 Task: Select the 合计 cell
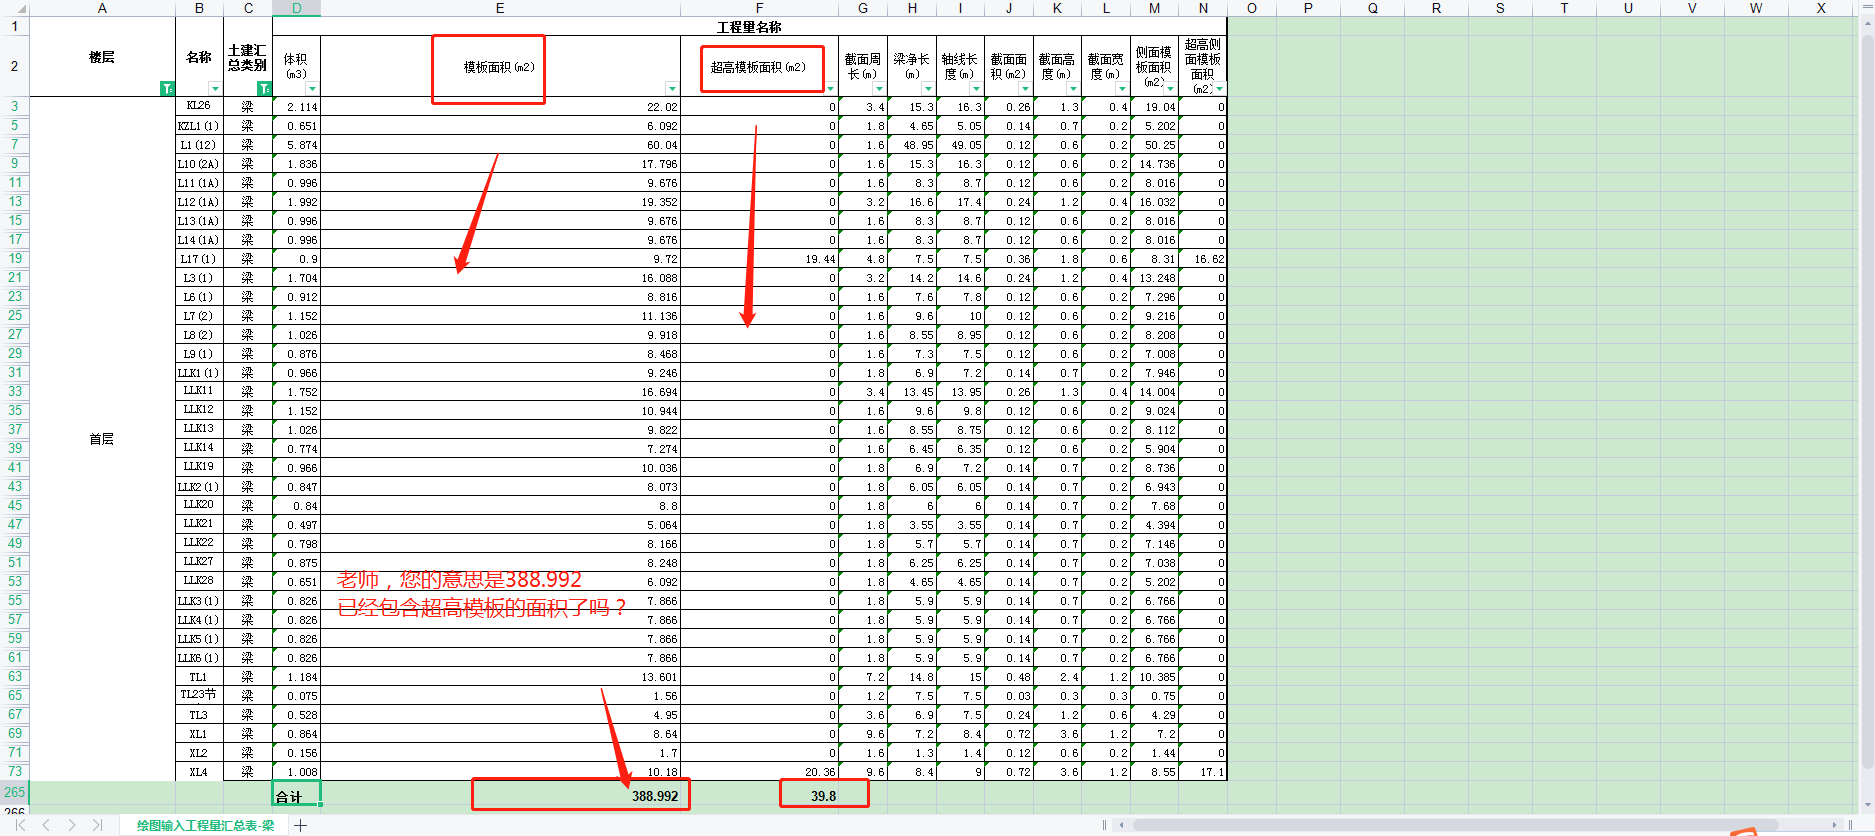(296, 795)
